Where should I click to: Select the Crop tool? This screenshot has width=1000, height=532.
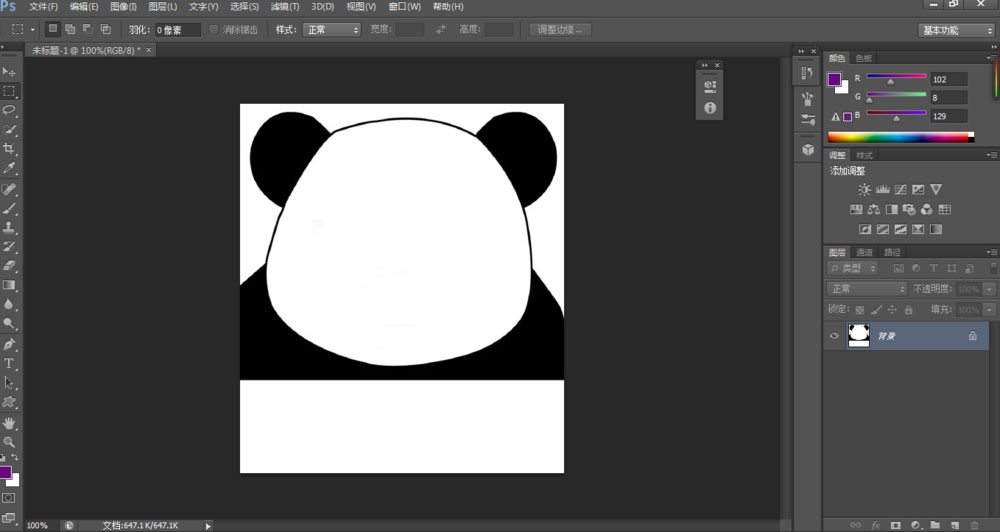[x=9, y=149]
